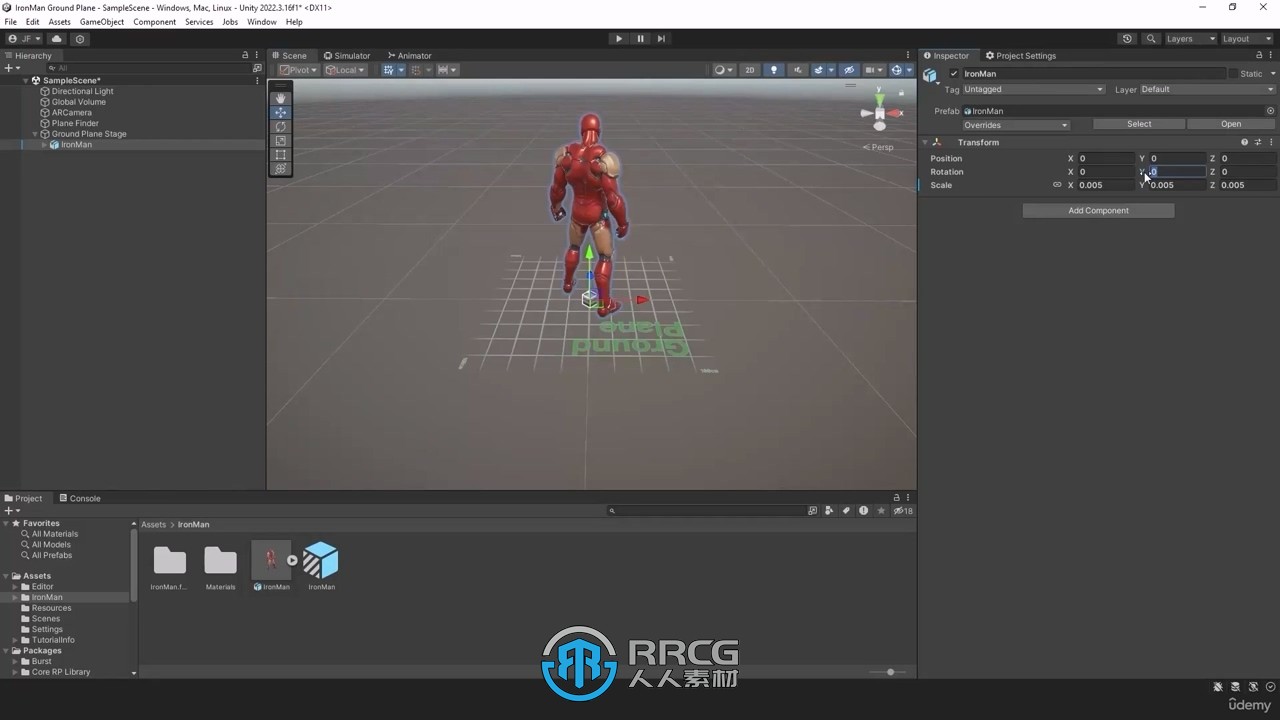
Task: Open the version control settings icon
Action: coord(80,39)
